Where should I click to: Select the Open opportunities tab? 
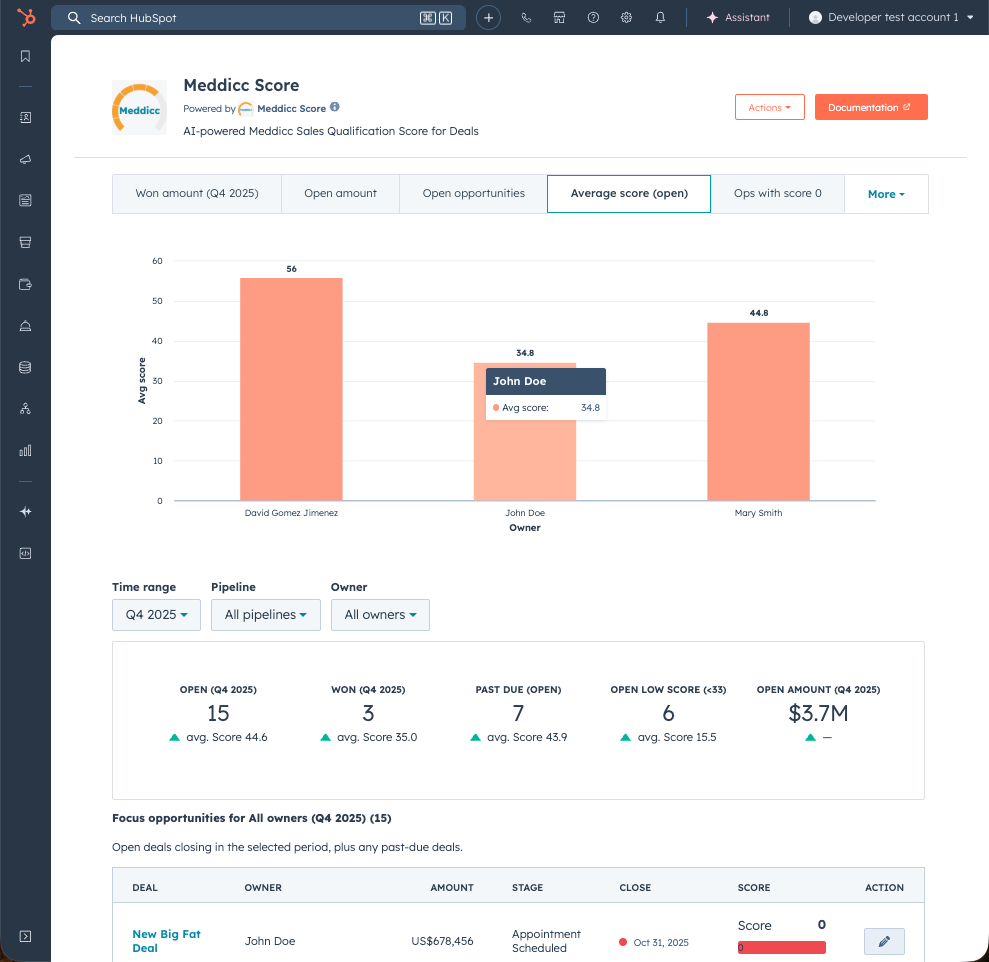[x=472, y=193]
